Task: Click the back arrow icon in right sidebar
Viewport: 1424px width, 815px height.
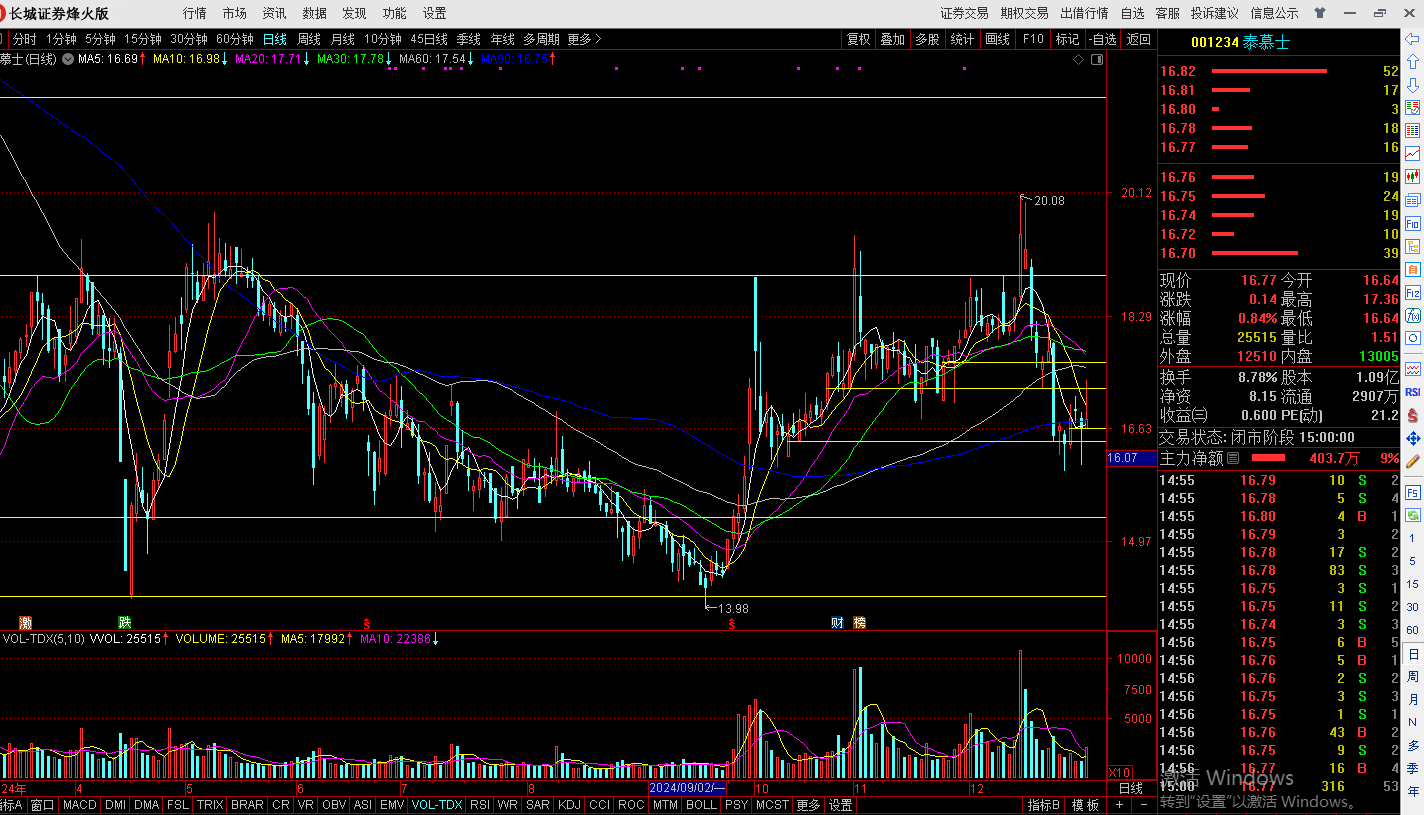Action: [x=1413, y=40]
